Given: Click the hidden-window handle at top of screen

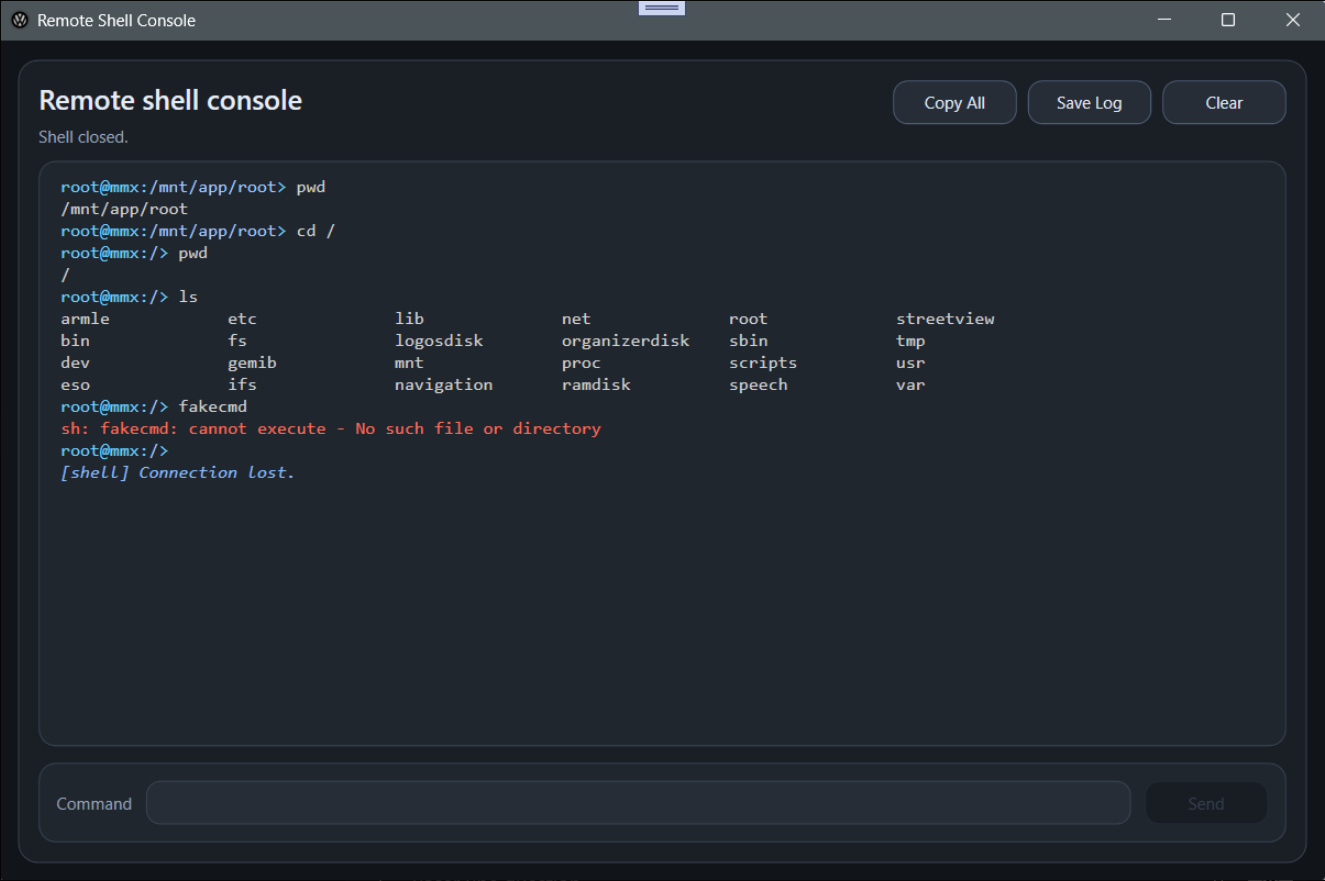Looking at the screenshot, I should point(660,7).
